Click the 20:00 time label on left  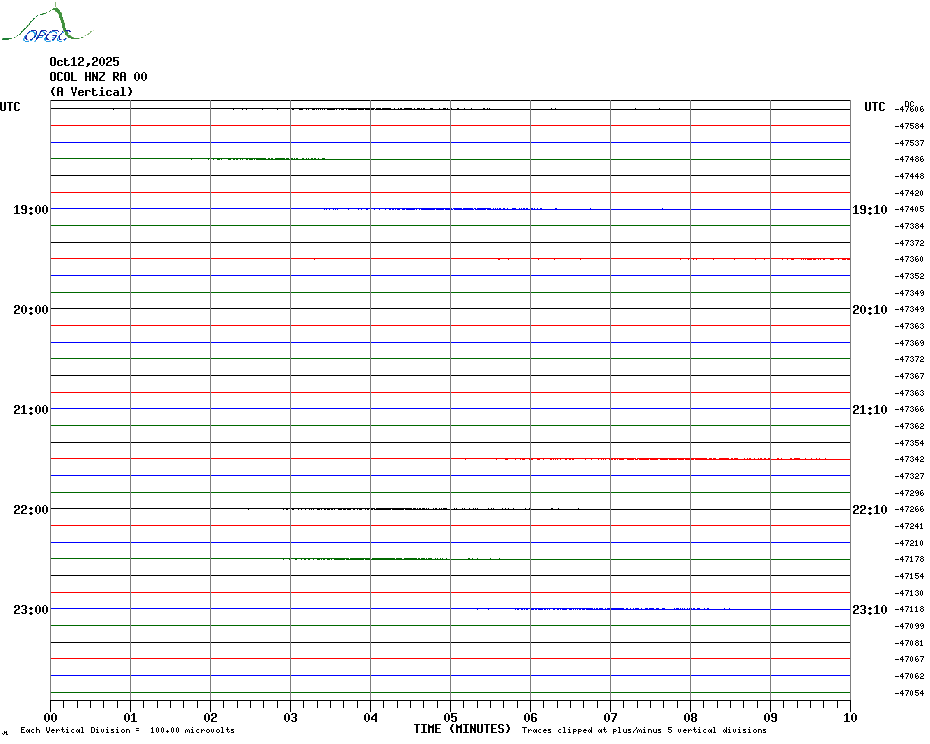[x=30, y=310]
